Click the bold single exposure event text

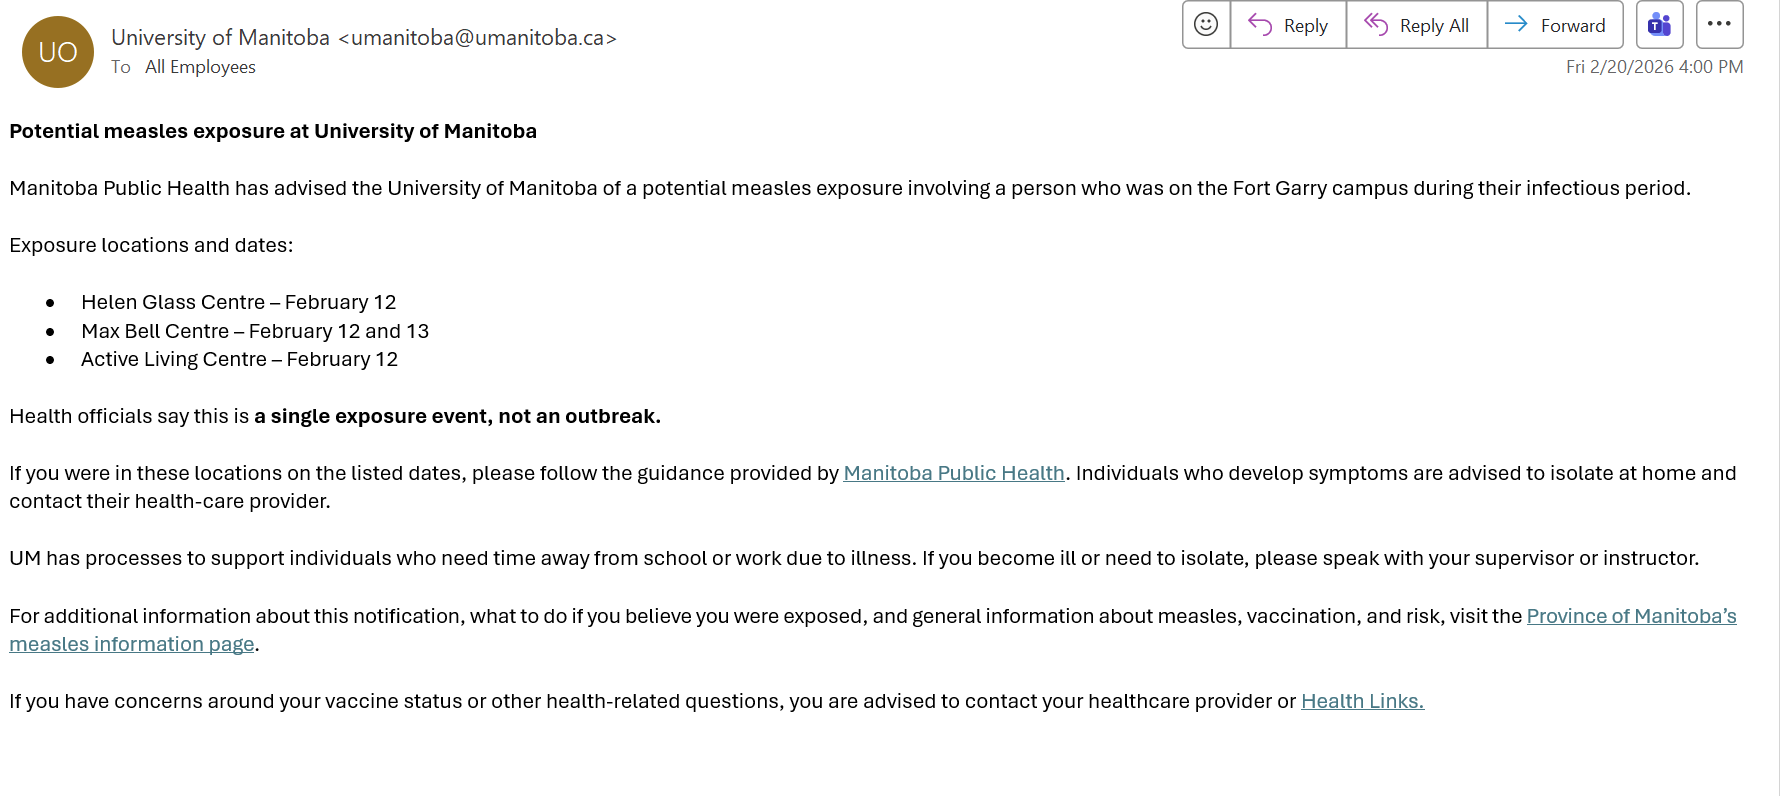point(457,416)
